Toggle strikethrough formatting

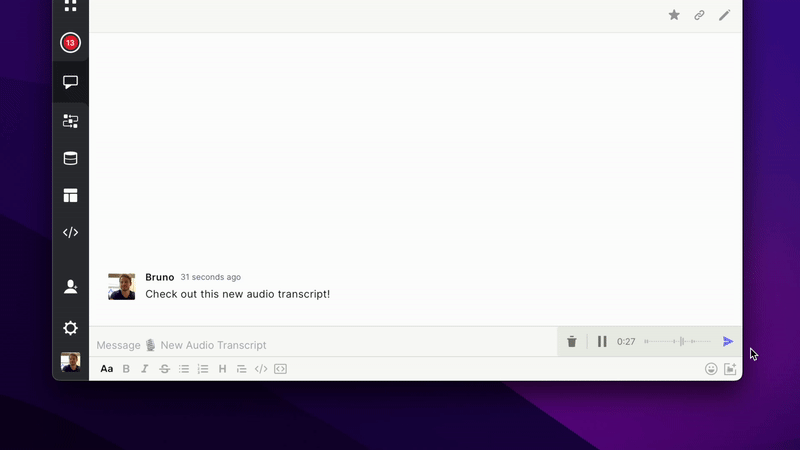pyautogui.click(x=164, y=369)
